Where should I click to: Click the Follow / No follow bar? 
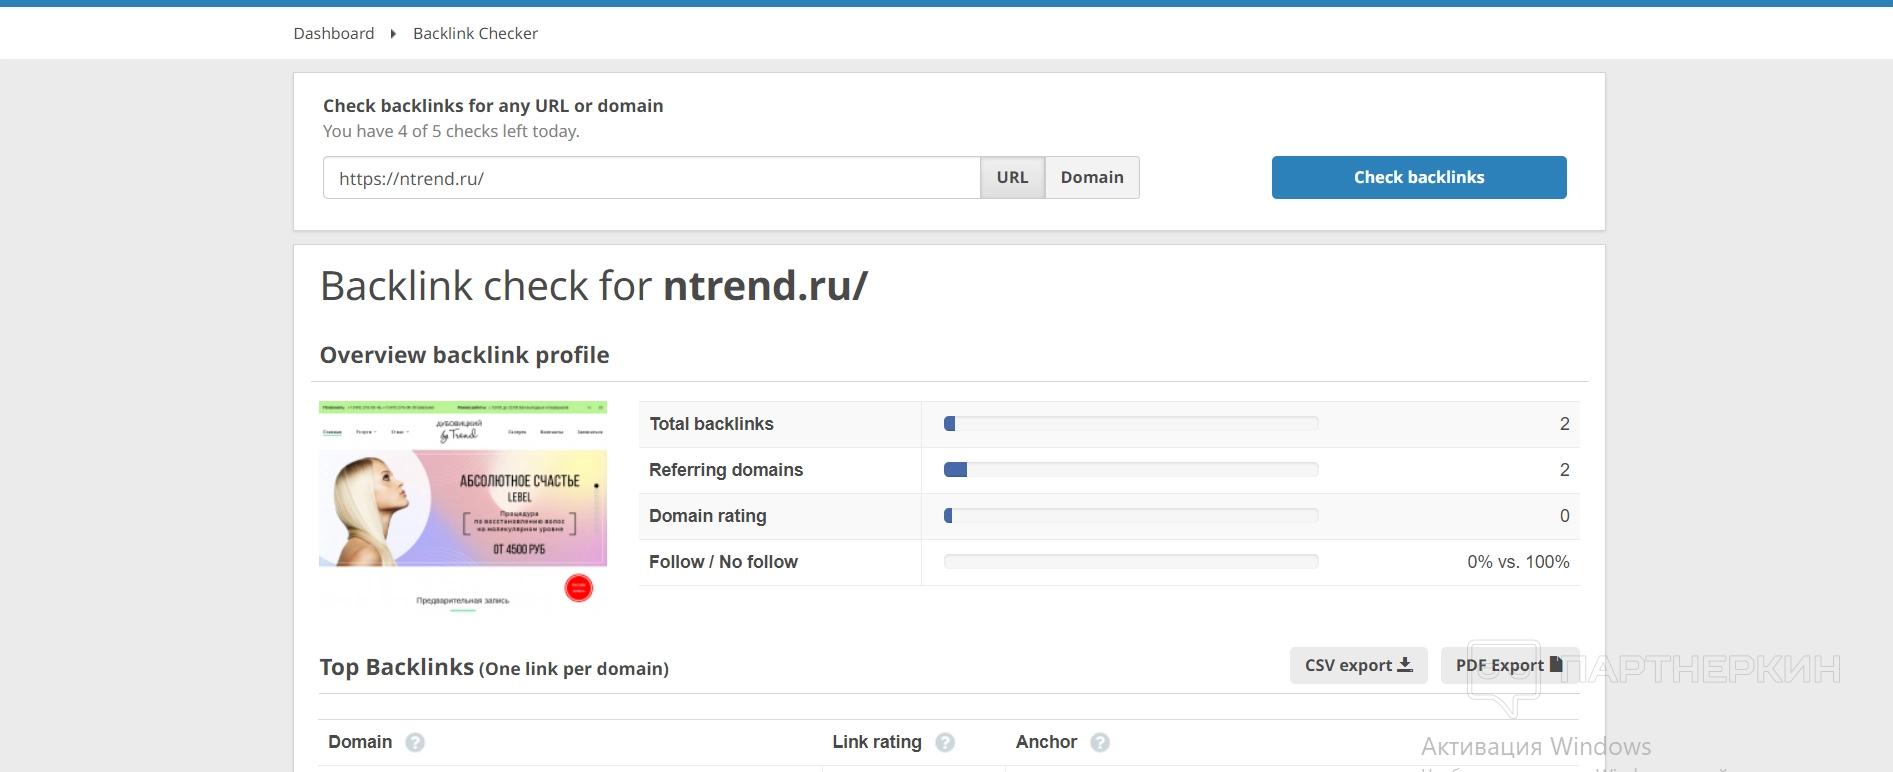(1131, 562)
